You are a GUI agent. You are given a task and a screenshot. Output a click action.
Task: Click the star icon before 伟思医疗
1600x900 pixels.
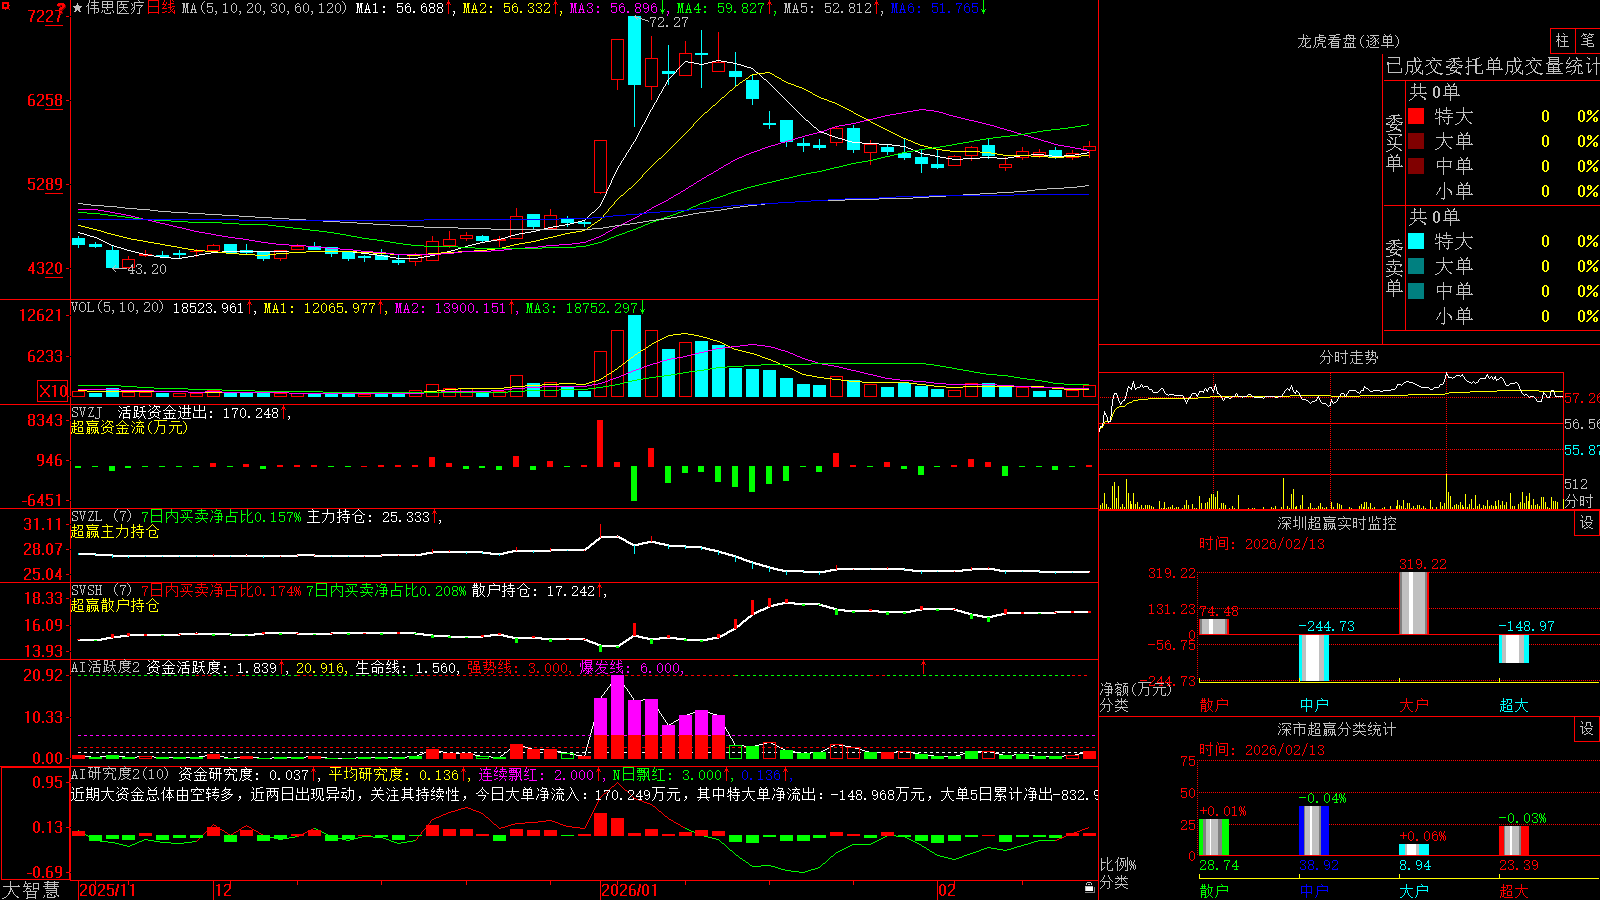pos(78,8)
